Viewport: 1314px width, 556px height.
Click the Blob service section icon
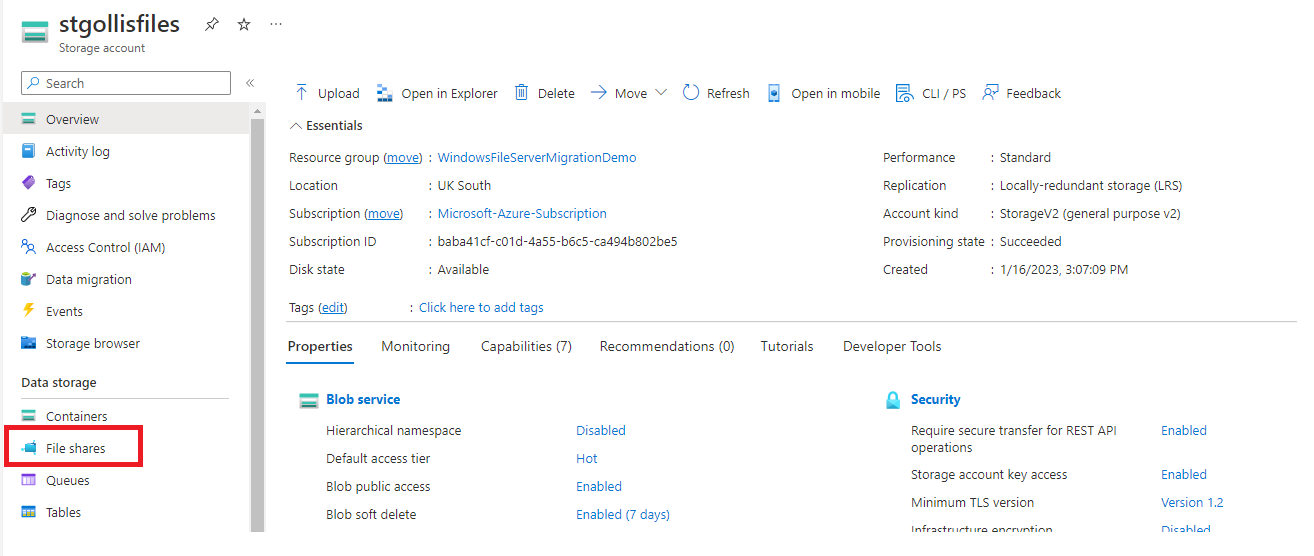pos(309,400)
